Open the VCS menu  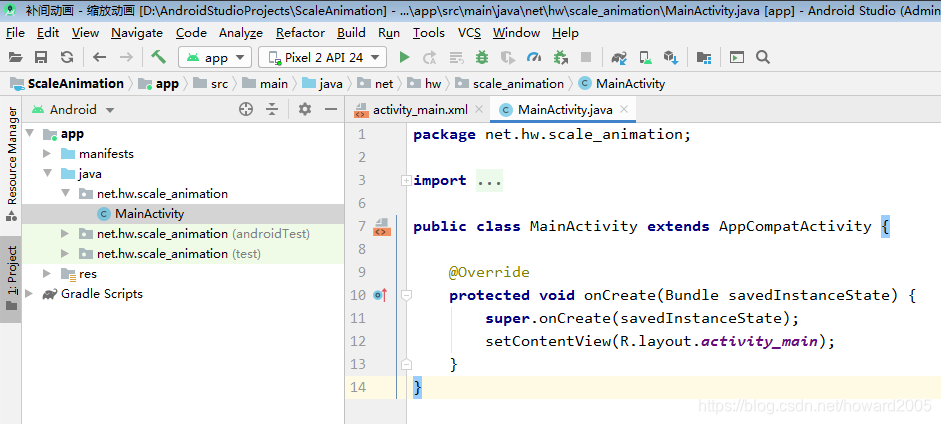(x=469, y=33)
